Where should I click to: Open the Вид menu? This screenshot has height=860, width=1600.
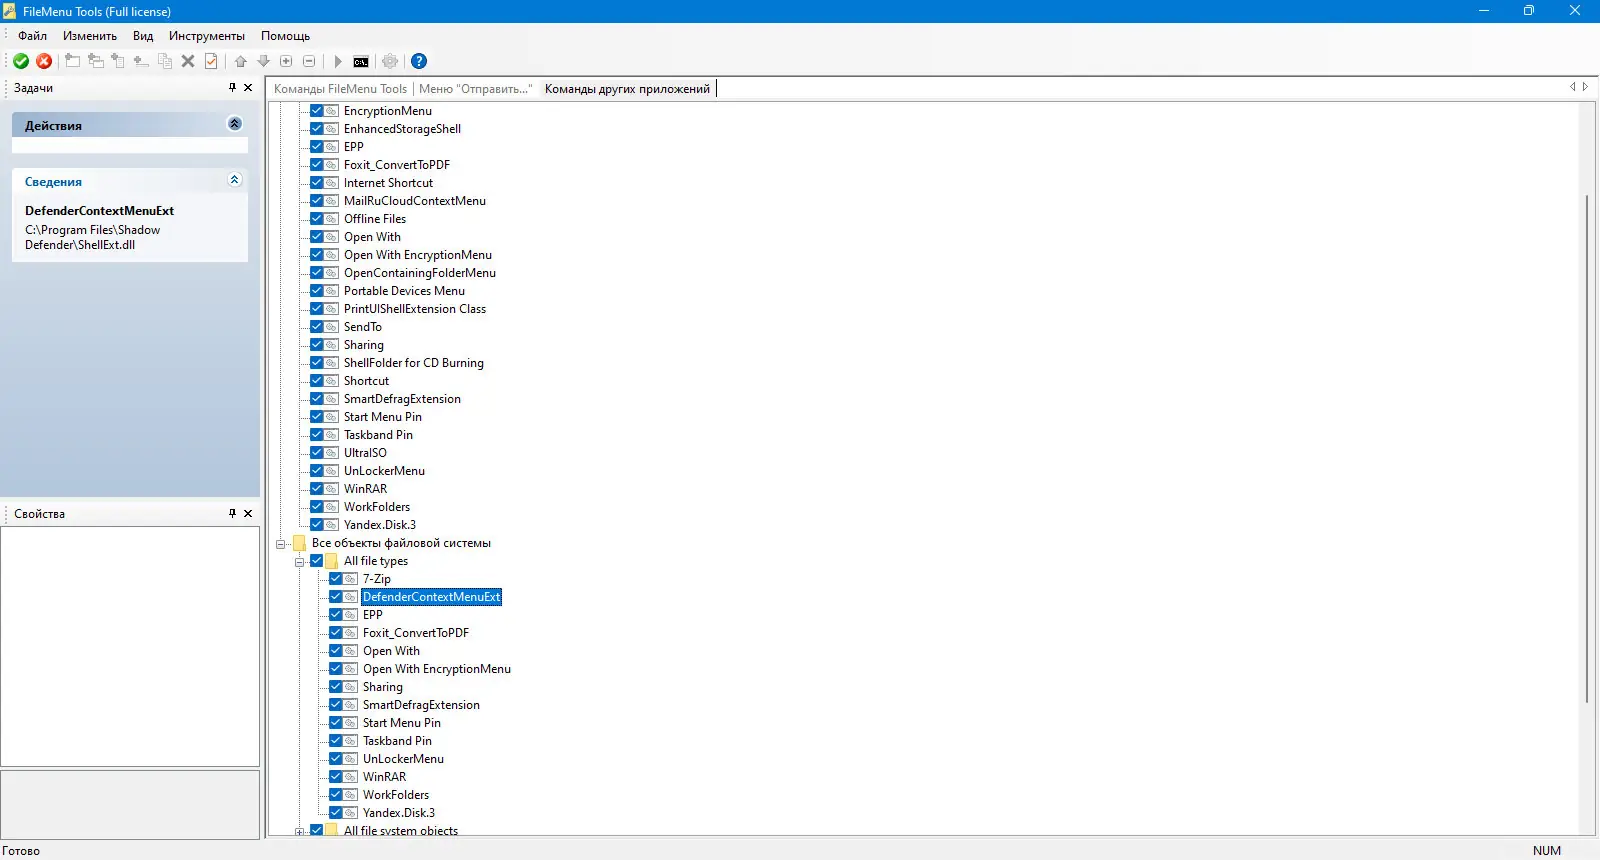[x=143, y=36]
